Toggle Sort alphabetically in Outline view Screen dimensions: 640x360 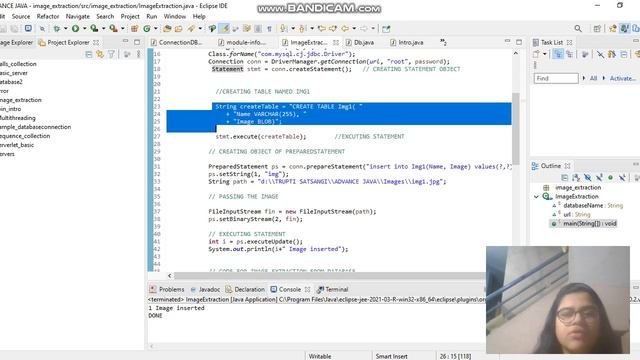click(x=576, y=178)
